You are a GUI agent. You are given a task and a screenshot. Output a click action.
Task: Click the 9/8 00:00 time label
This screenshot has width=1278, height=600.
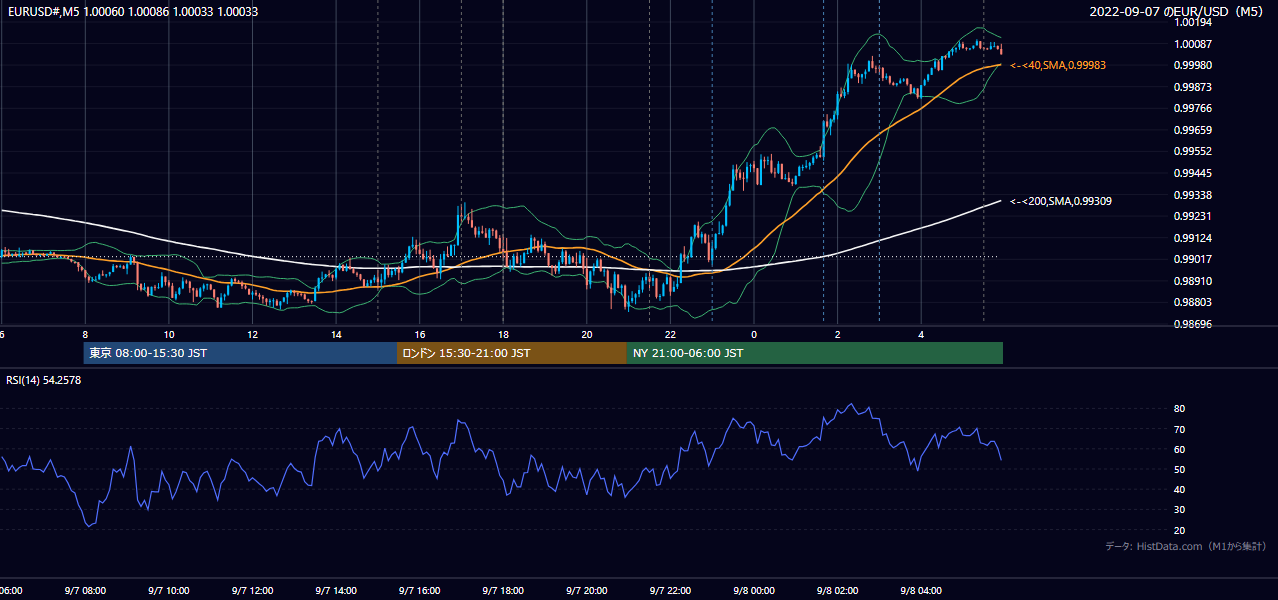753,590
